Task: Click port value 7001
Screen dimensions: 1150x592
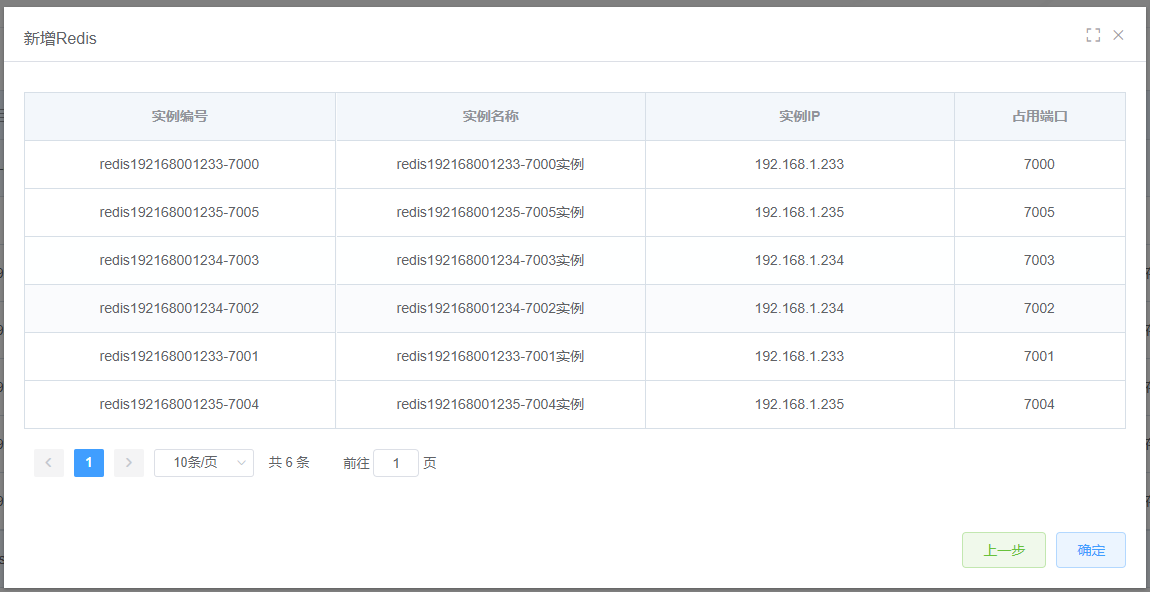Action: (x=1039, y=357)
